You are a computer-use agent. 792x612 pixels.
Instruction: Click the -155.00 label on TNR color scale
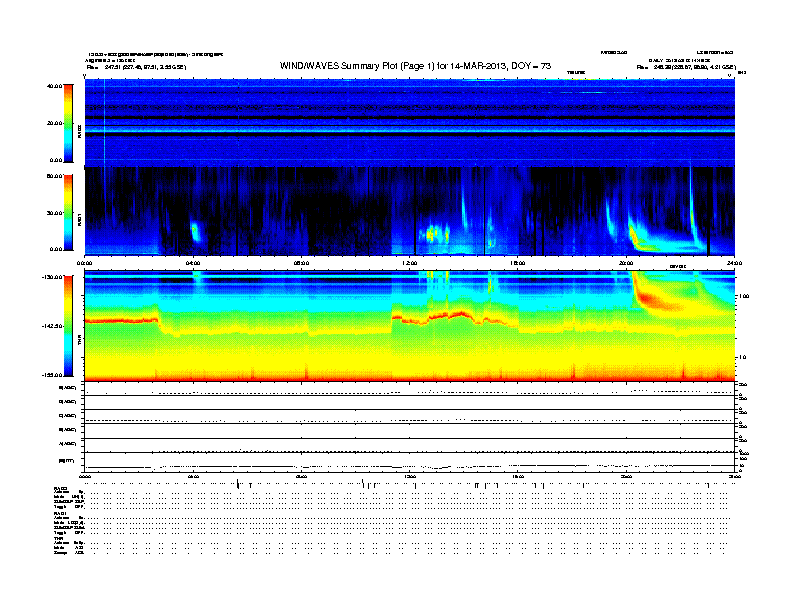tap(52, 375)
